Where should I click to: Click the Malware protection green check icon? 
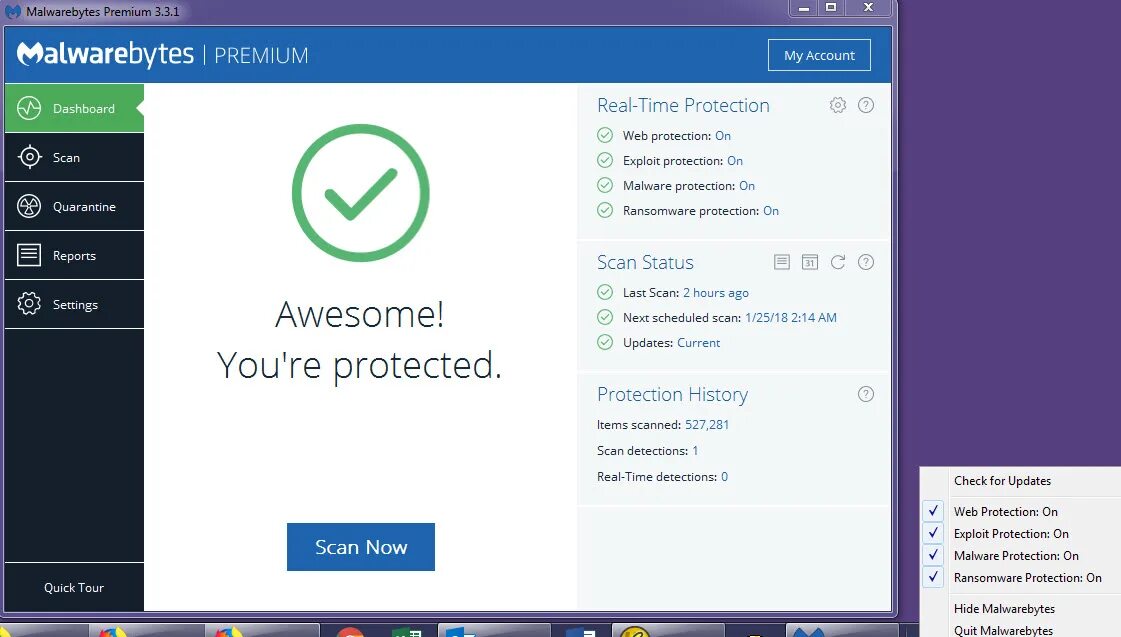tap(605, 185)
